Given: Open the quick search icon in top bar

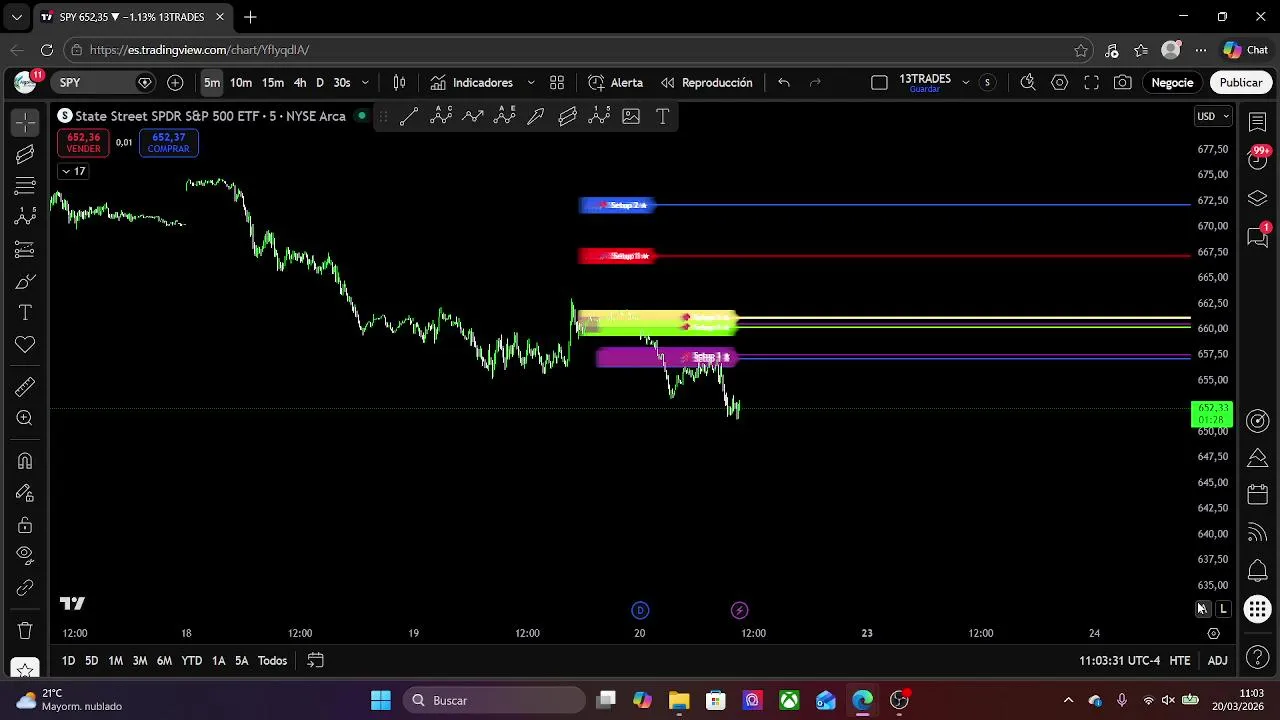Looking at the screenshot, I should click(1027, 83).
